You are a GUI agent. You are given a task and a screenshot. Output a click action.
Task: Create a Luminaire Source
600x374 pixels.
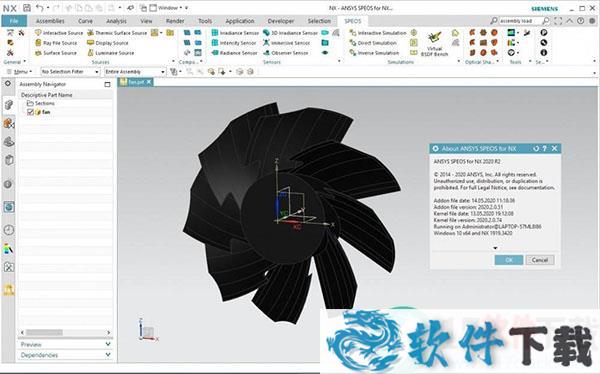(111, 53)
